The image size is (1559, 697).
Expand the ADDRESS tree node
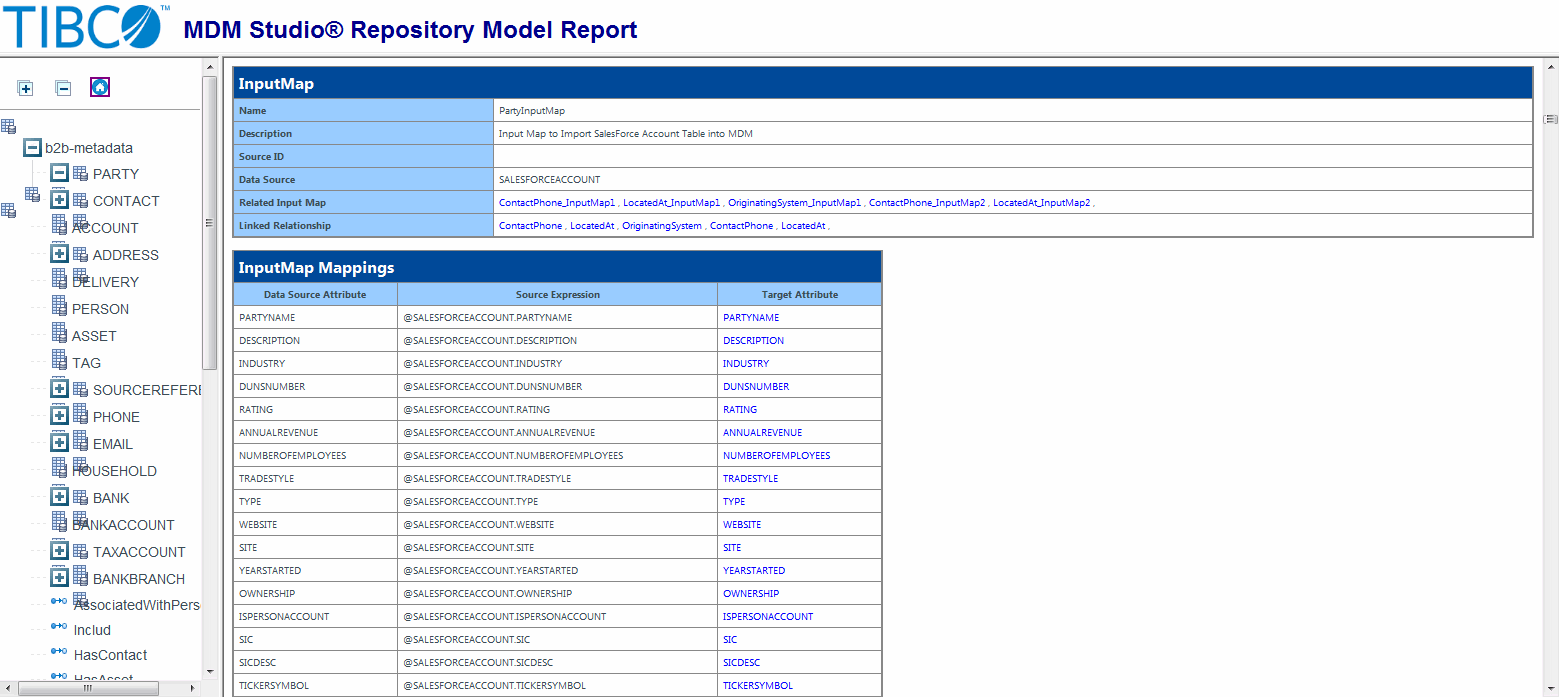(x=59, y=254)
